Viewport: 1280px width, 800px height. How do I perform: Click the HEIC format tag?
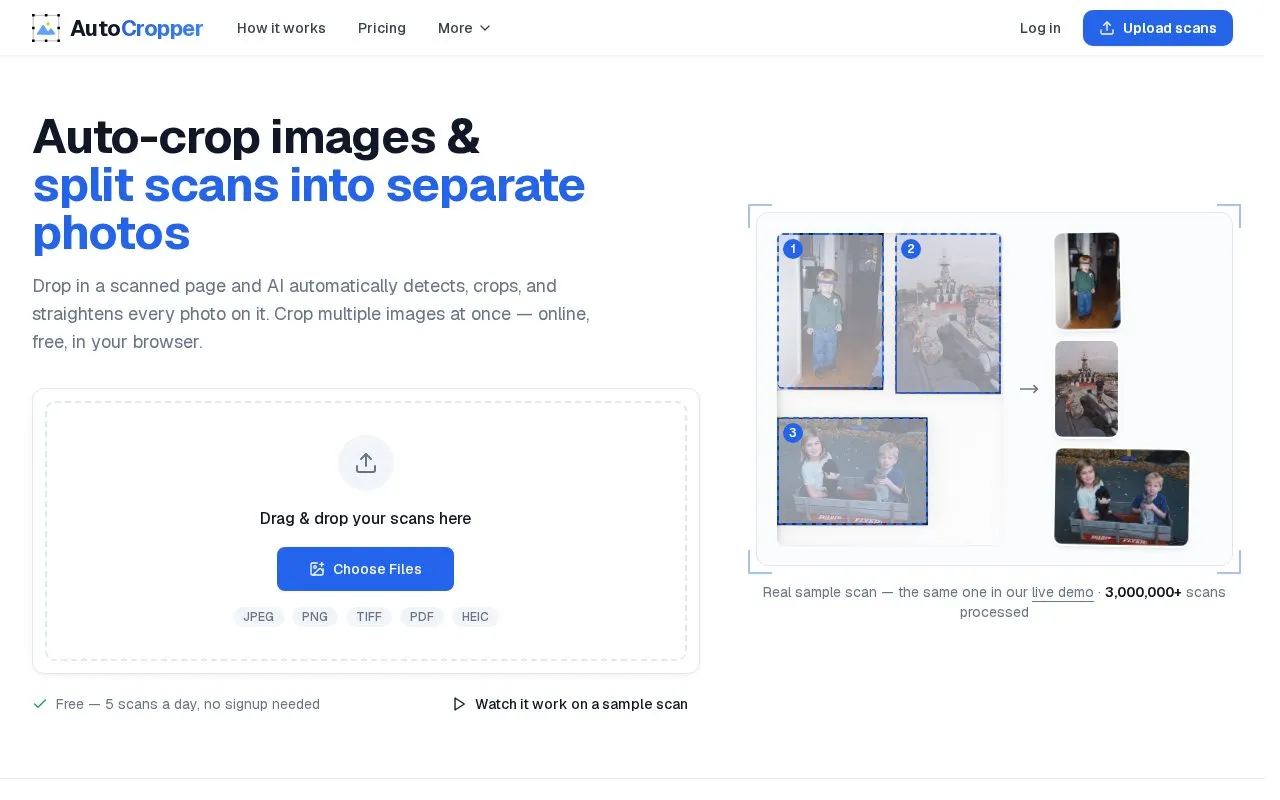pos(475,617)
